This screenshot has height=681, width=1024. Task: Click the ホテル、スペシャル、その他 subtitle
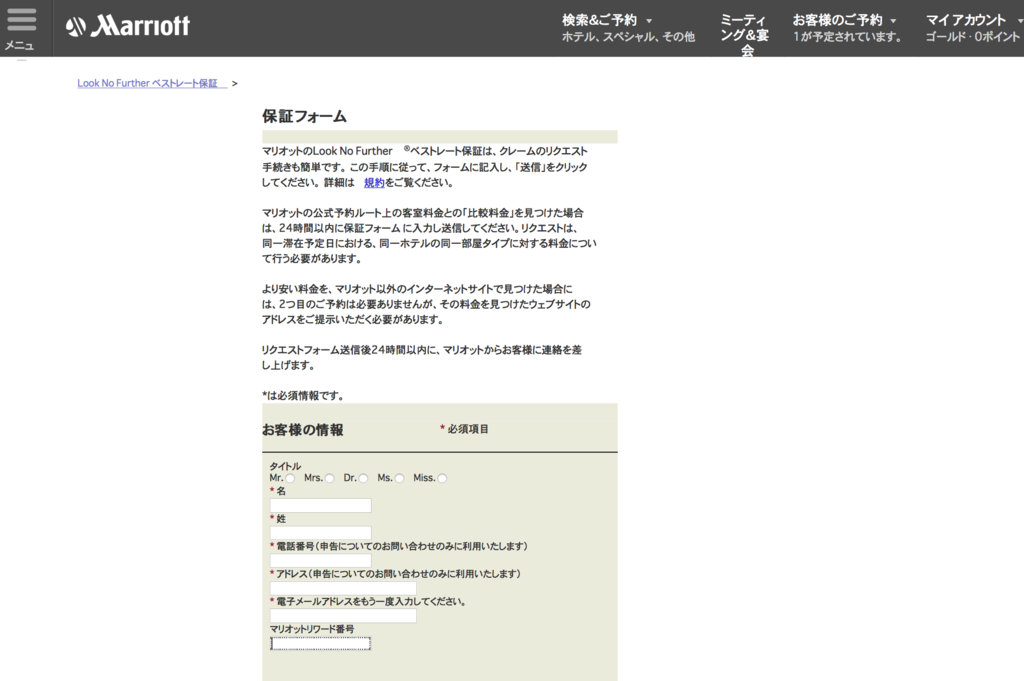point(628,37)
